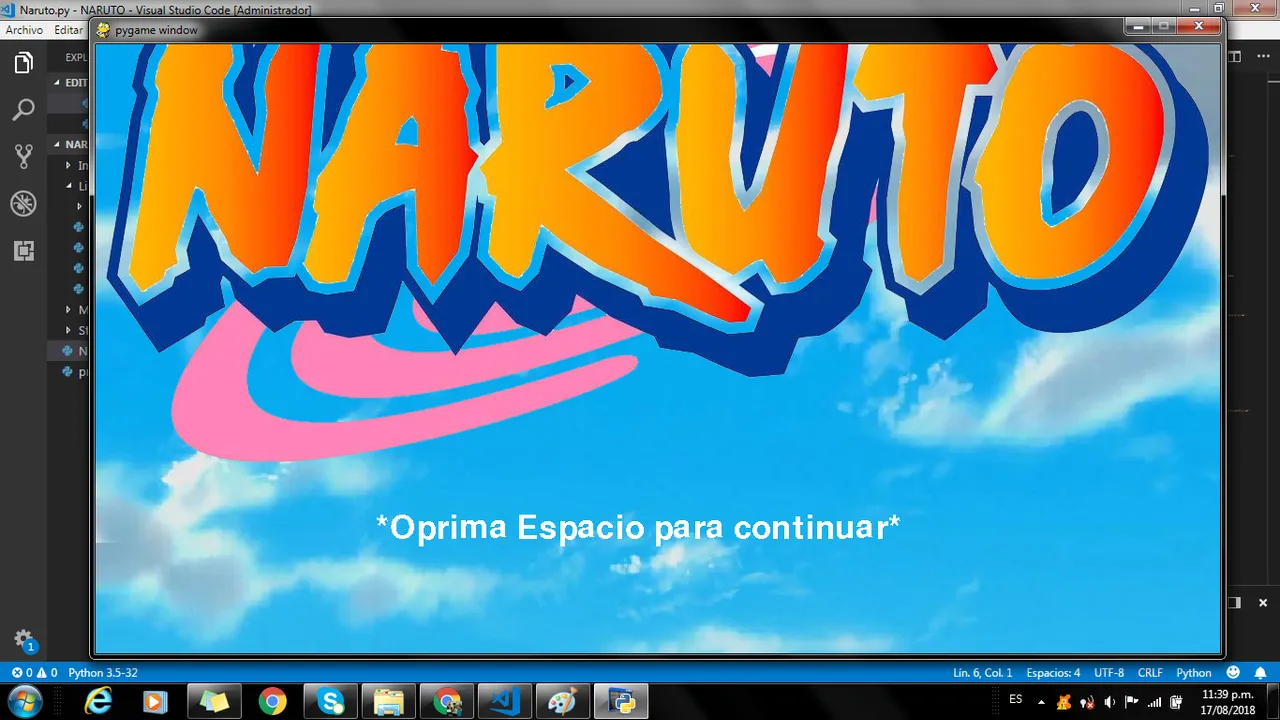This screenshot has width=1280, height=720.
Task: Open Paint from the taskbar
Action: point(563,702)
